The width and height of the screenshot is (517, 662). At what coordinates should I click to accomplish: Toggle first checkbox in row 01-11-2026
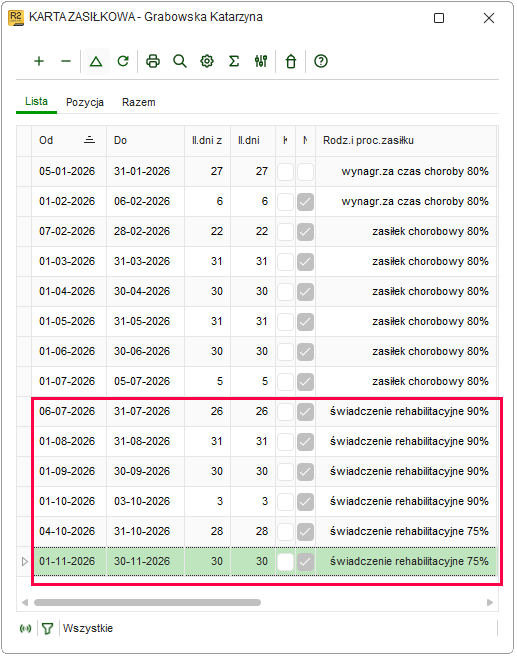click(x=285, y=562)
